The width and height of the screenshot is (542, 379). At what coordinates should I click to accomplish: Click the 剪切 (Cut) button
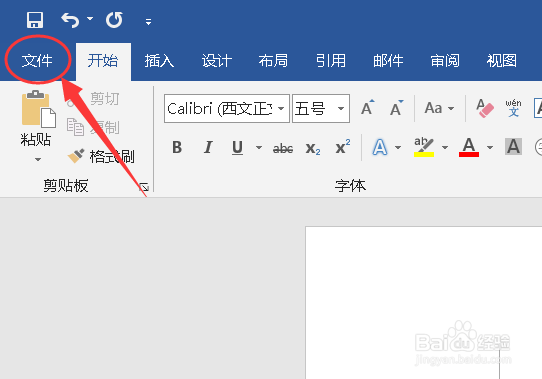105,99
